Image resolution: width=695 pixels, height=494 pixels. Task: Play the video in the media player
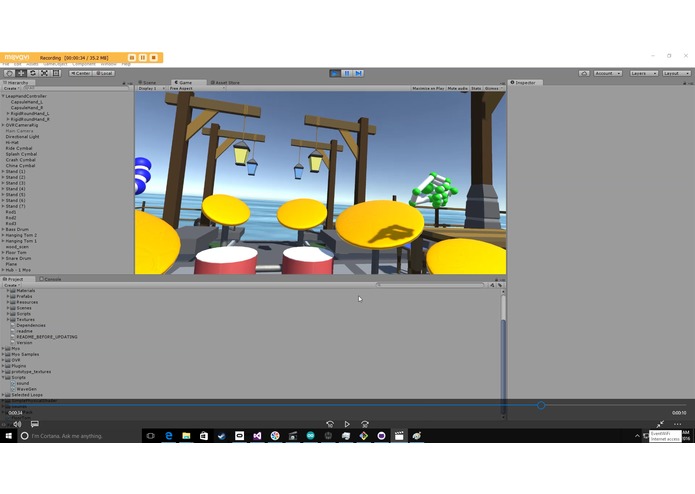click(347, 424)
